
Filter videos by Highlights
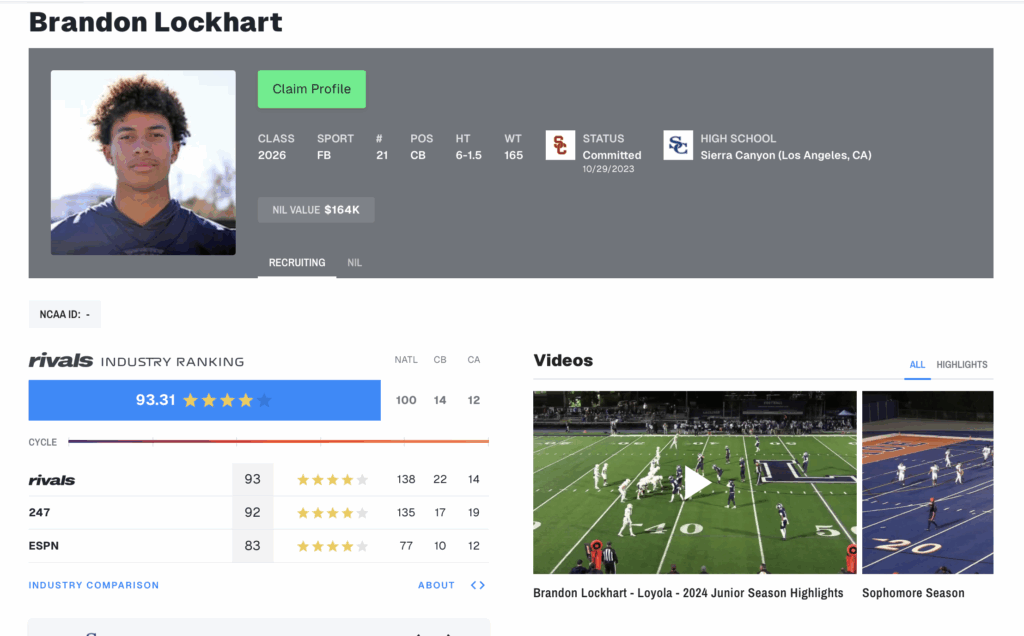[x=961, y=365]
